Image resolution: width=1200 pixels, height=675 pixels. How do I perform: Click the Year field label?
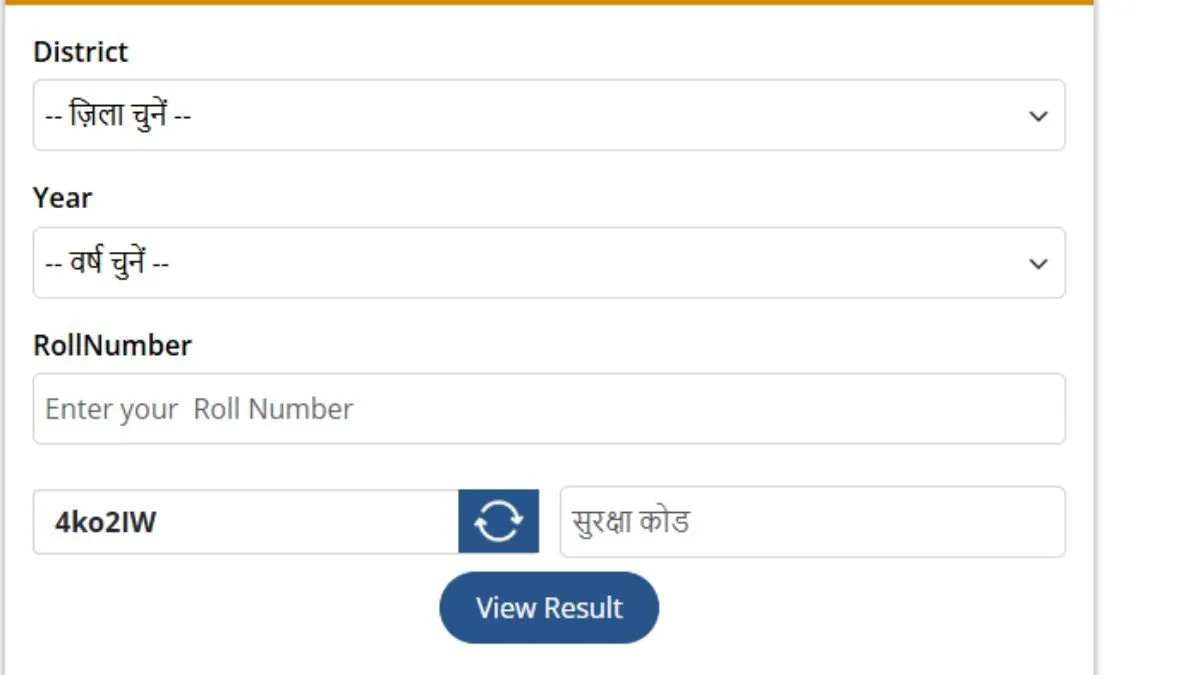(63, 198)
